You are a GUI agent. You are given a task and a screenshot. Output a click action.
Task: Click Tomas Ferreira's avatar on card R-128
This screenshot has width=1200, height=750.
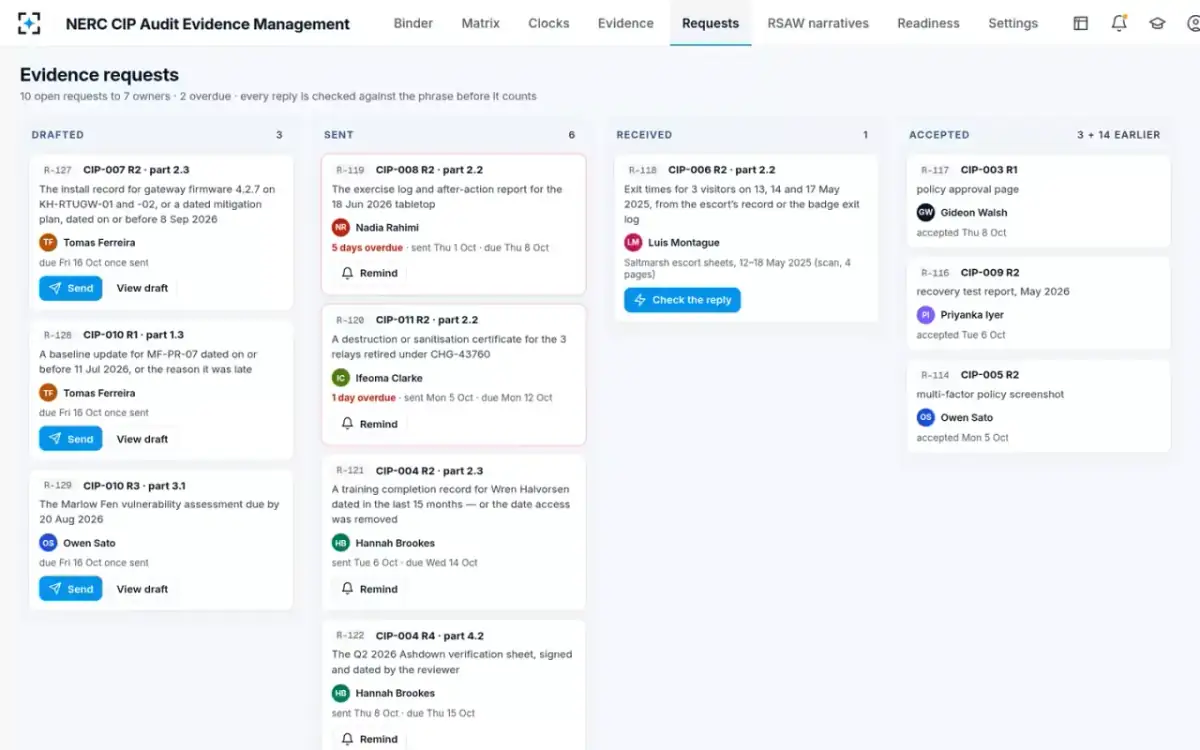point(48,393)
